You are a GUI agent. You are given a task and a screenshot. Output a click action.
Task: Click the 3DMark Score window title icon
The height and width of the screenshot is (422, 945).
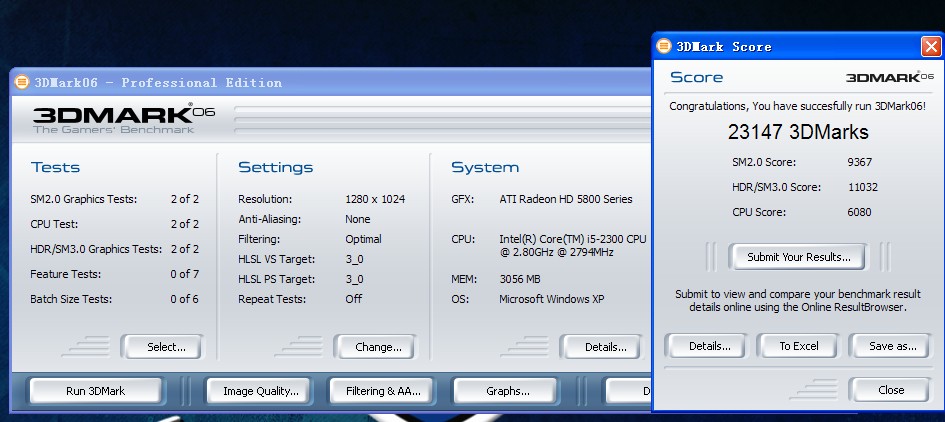pos(664,46)
